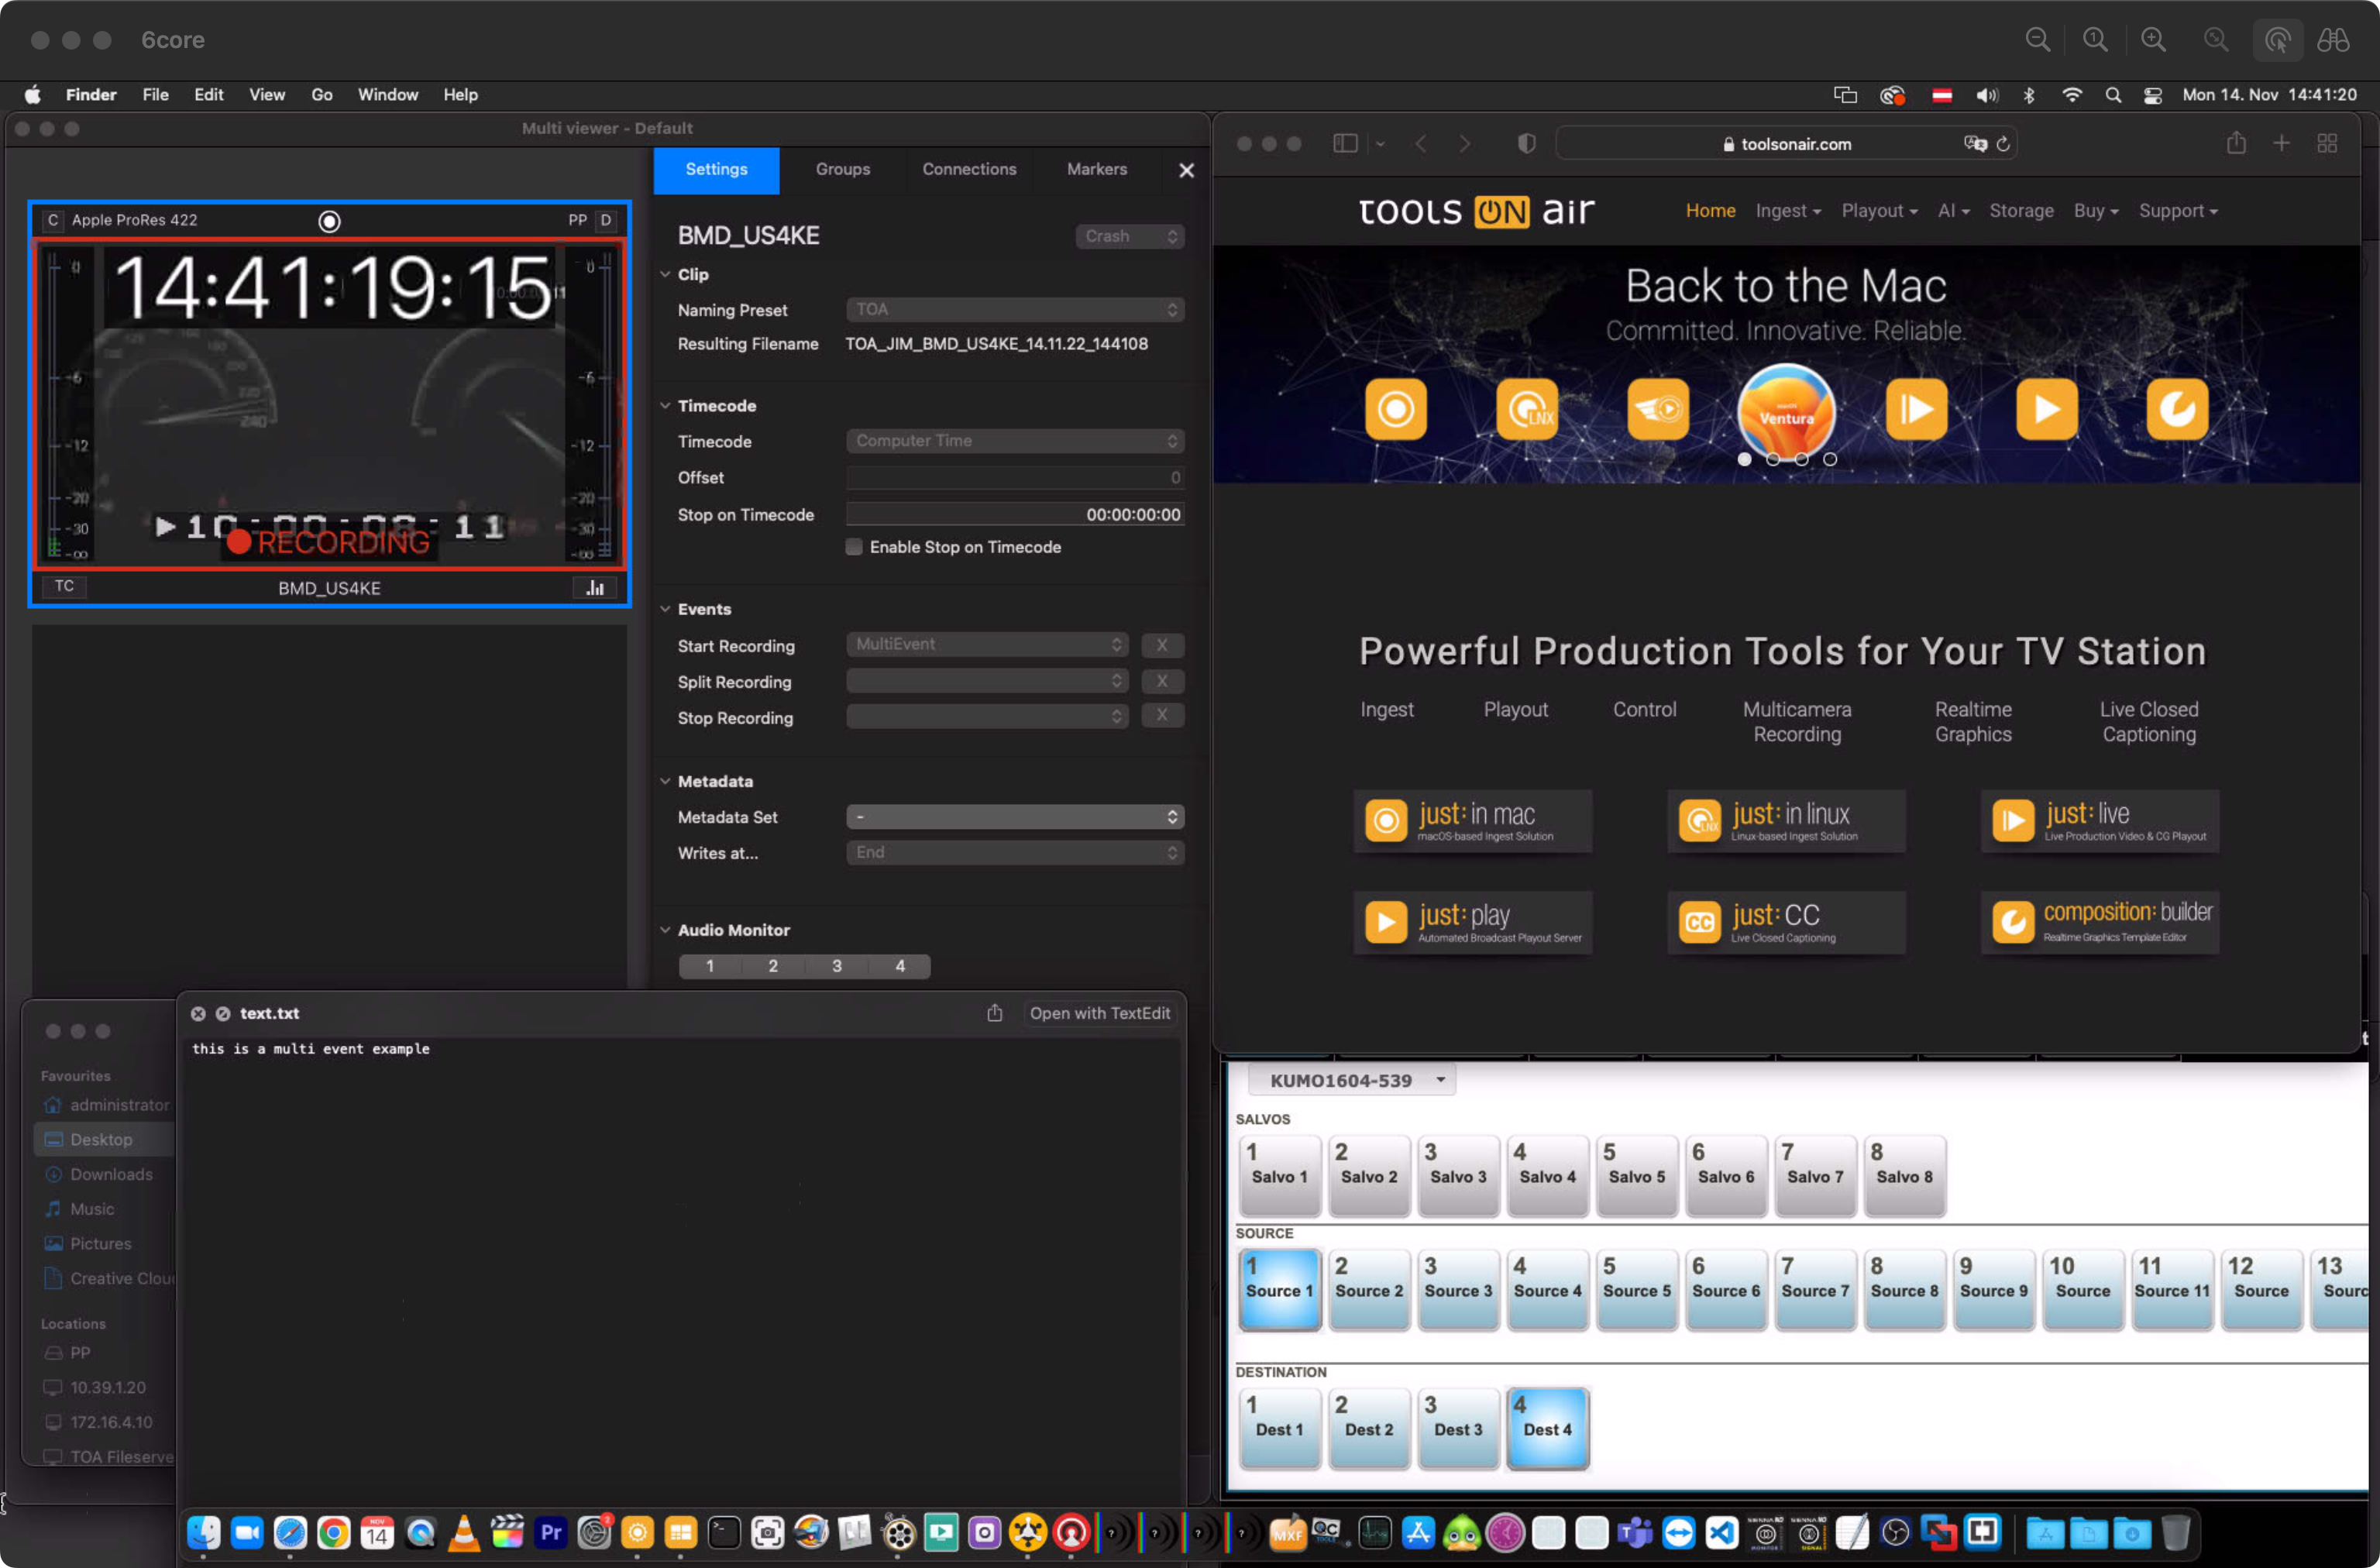Enable Stop on Timecode checkbox

(854, 547)
